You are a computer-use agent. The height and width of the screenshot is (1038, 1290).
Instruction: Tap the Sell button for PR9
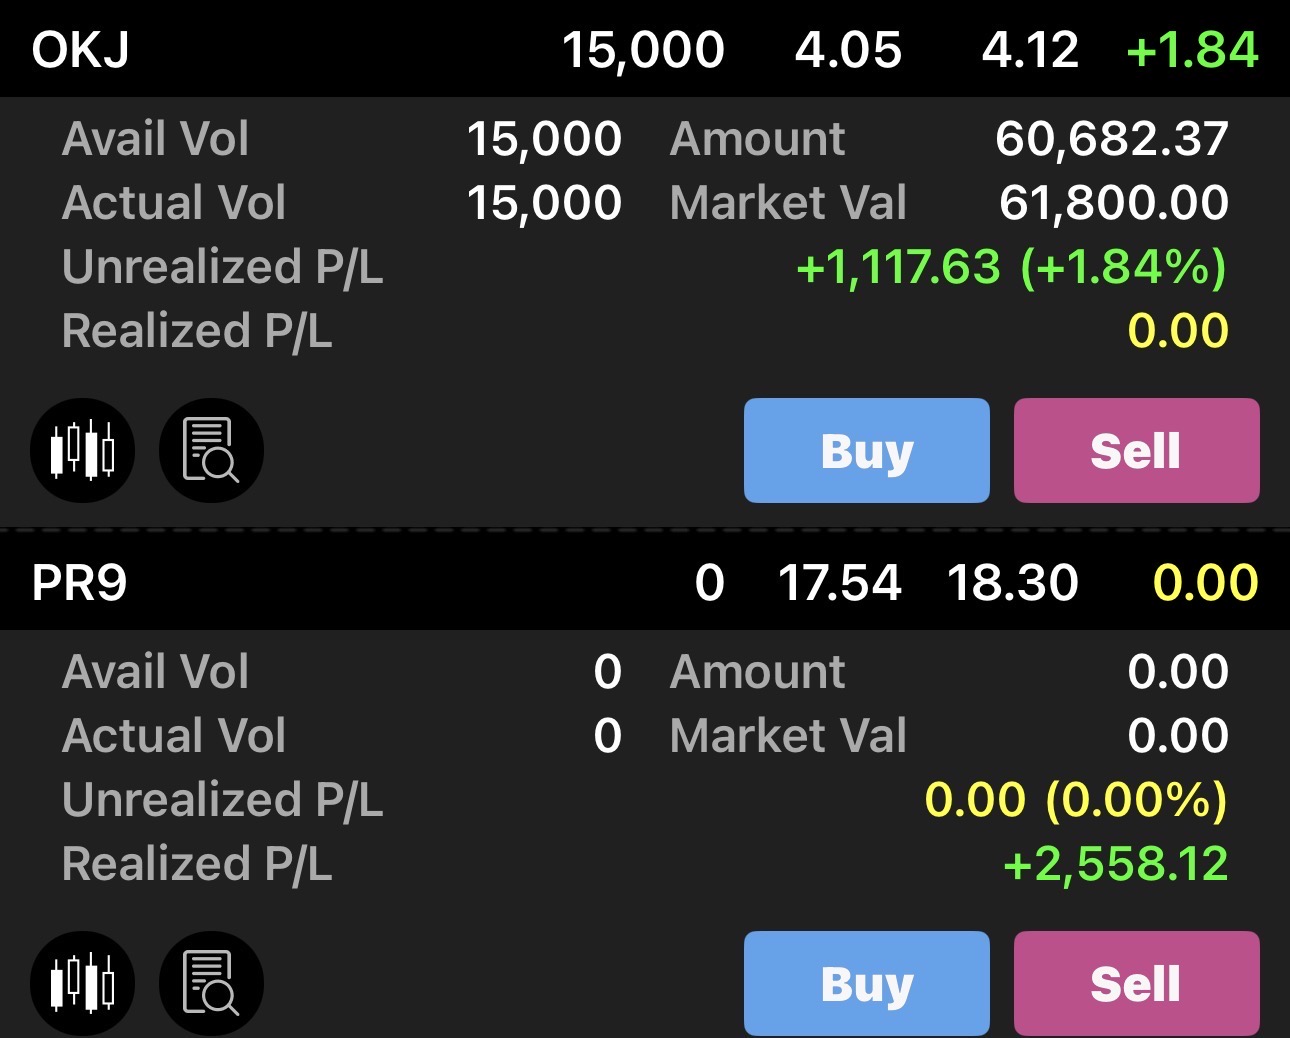pos(1136,983)
